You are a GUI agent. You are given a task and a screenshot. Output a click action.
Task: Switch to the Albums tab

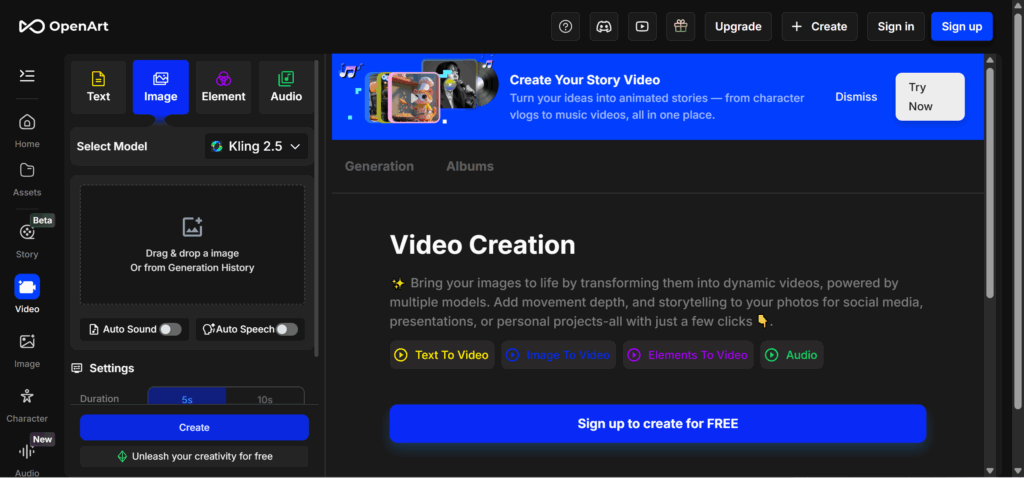470,166
